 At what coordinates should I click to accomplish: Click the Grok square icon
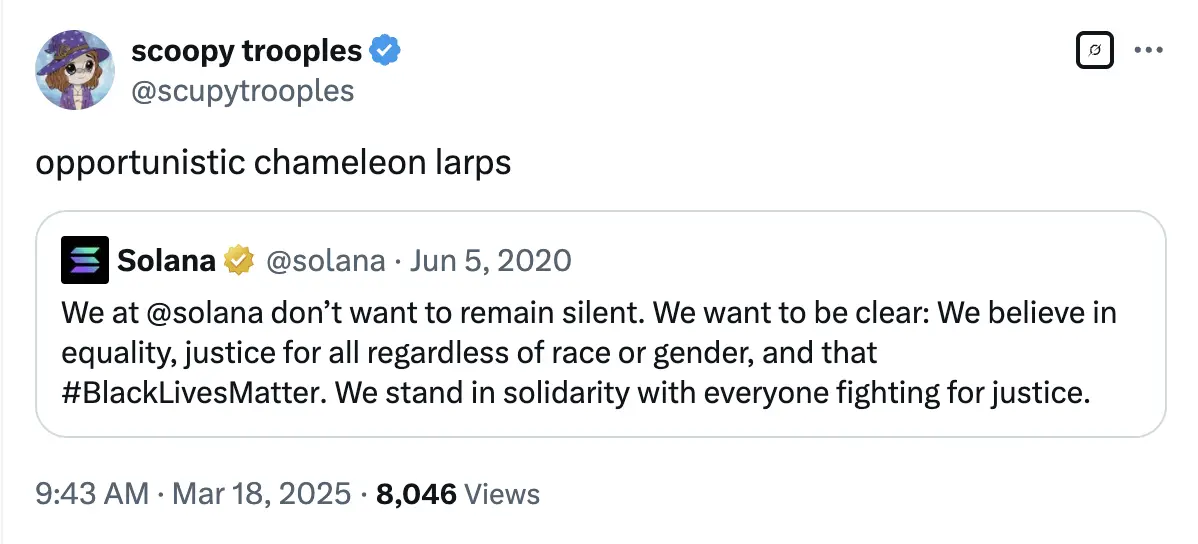click(1096, 51)
